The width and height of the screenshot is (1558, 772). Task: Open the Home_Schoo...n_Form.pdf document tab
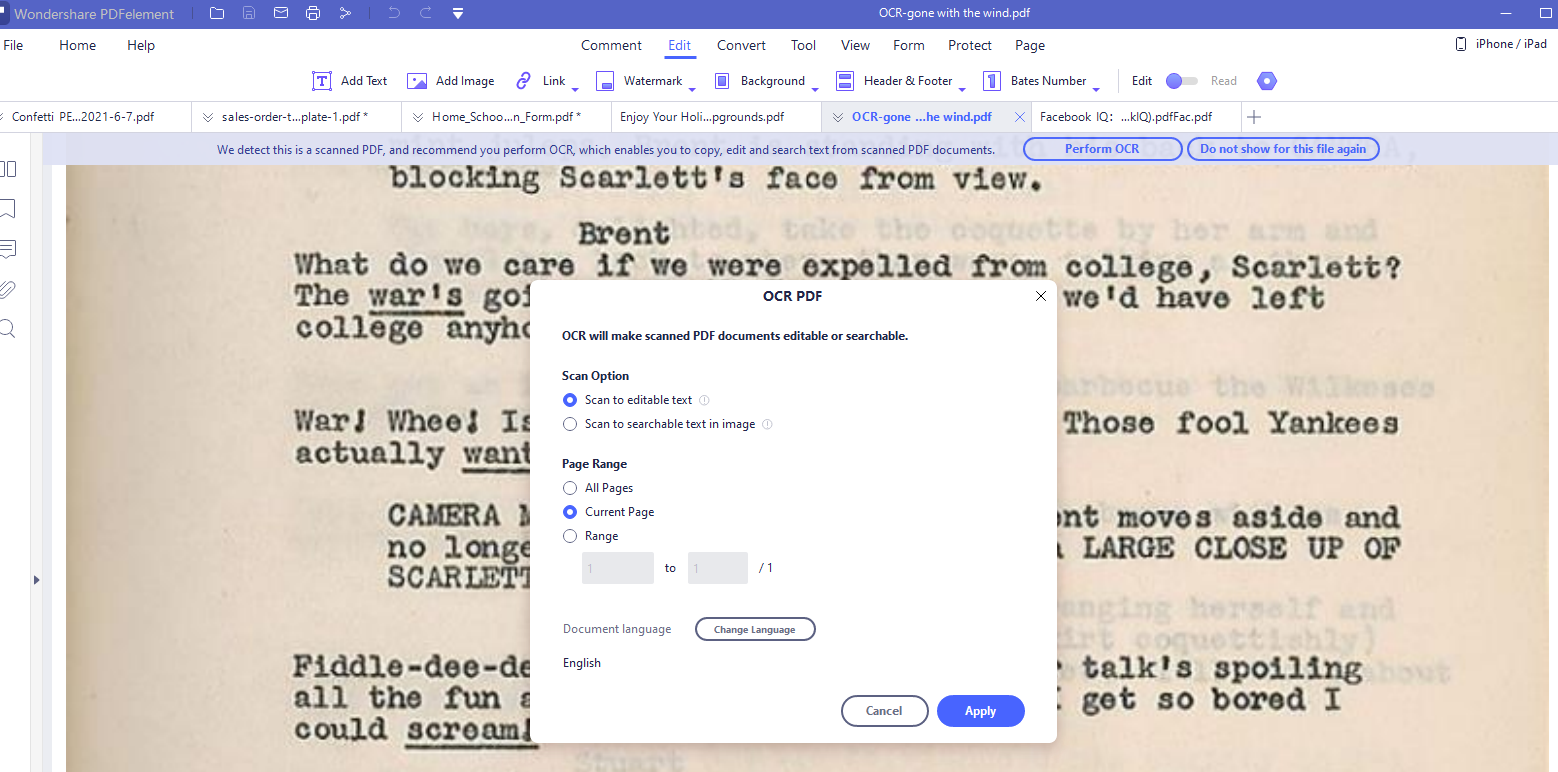pyautogui.click(x=506, y=117)
